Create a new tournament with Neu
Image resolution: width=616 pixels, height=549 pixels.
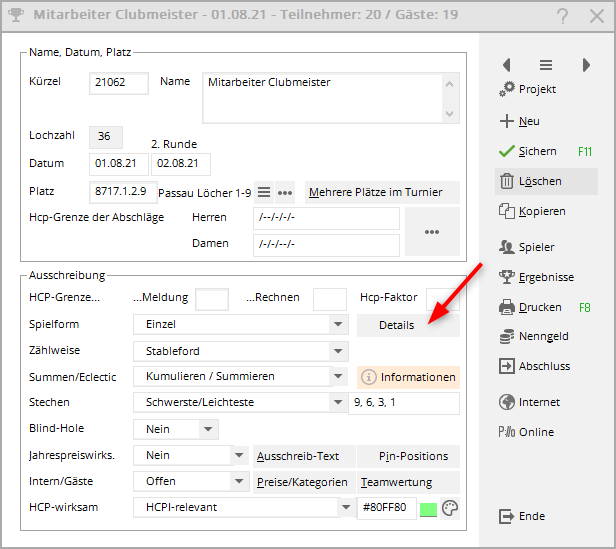(x=506, y=121)
